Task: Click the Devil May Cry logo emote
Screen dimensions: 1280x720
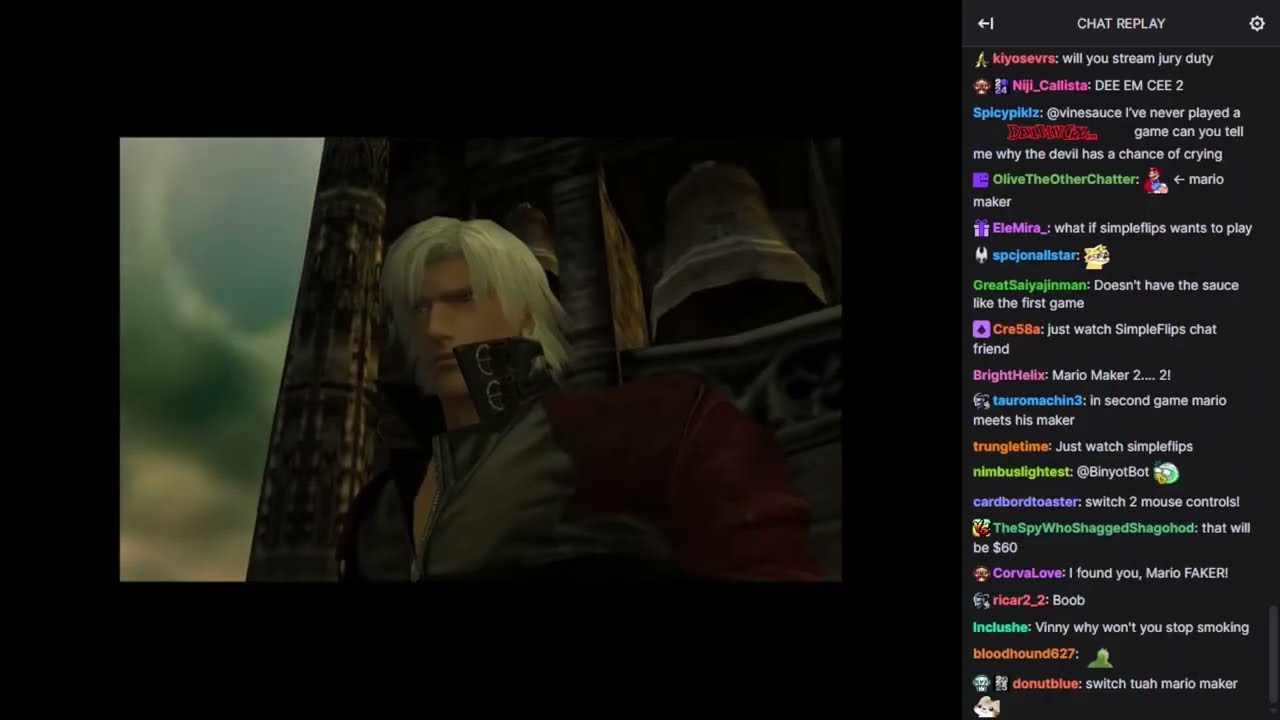Action: [1052, 132]
